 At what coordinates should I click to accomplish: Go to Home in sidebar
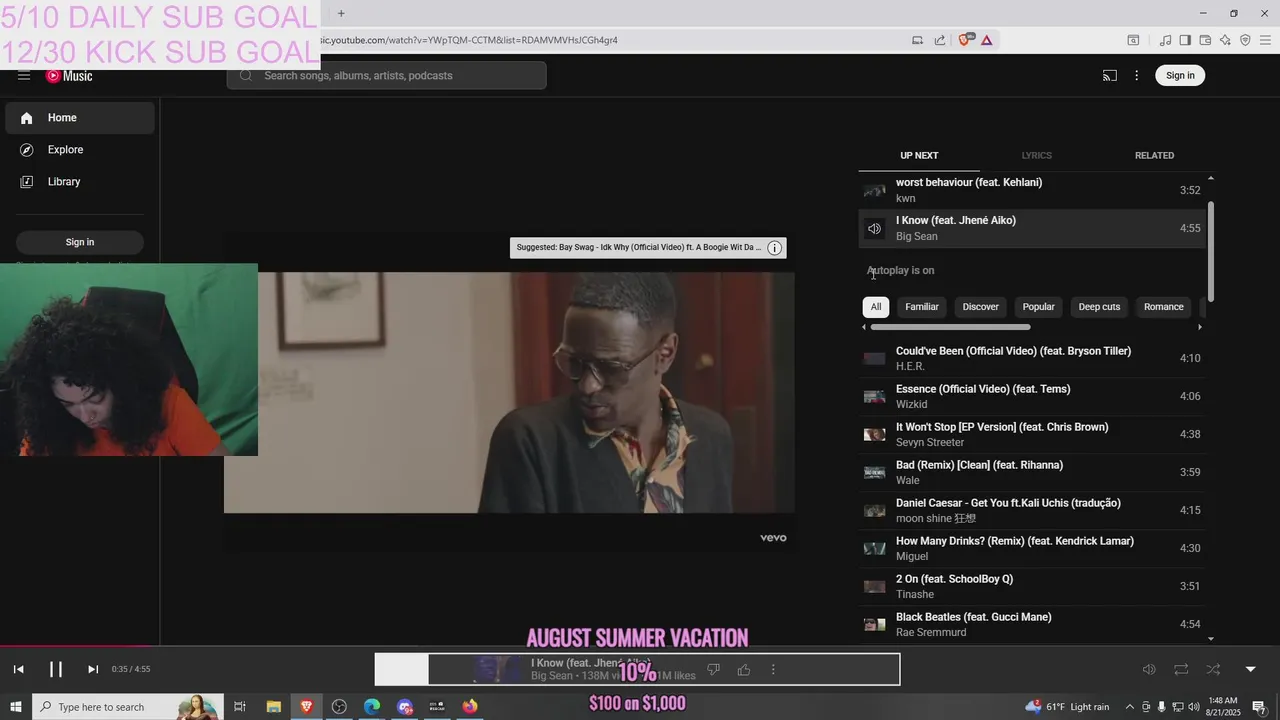[80, 118]
